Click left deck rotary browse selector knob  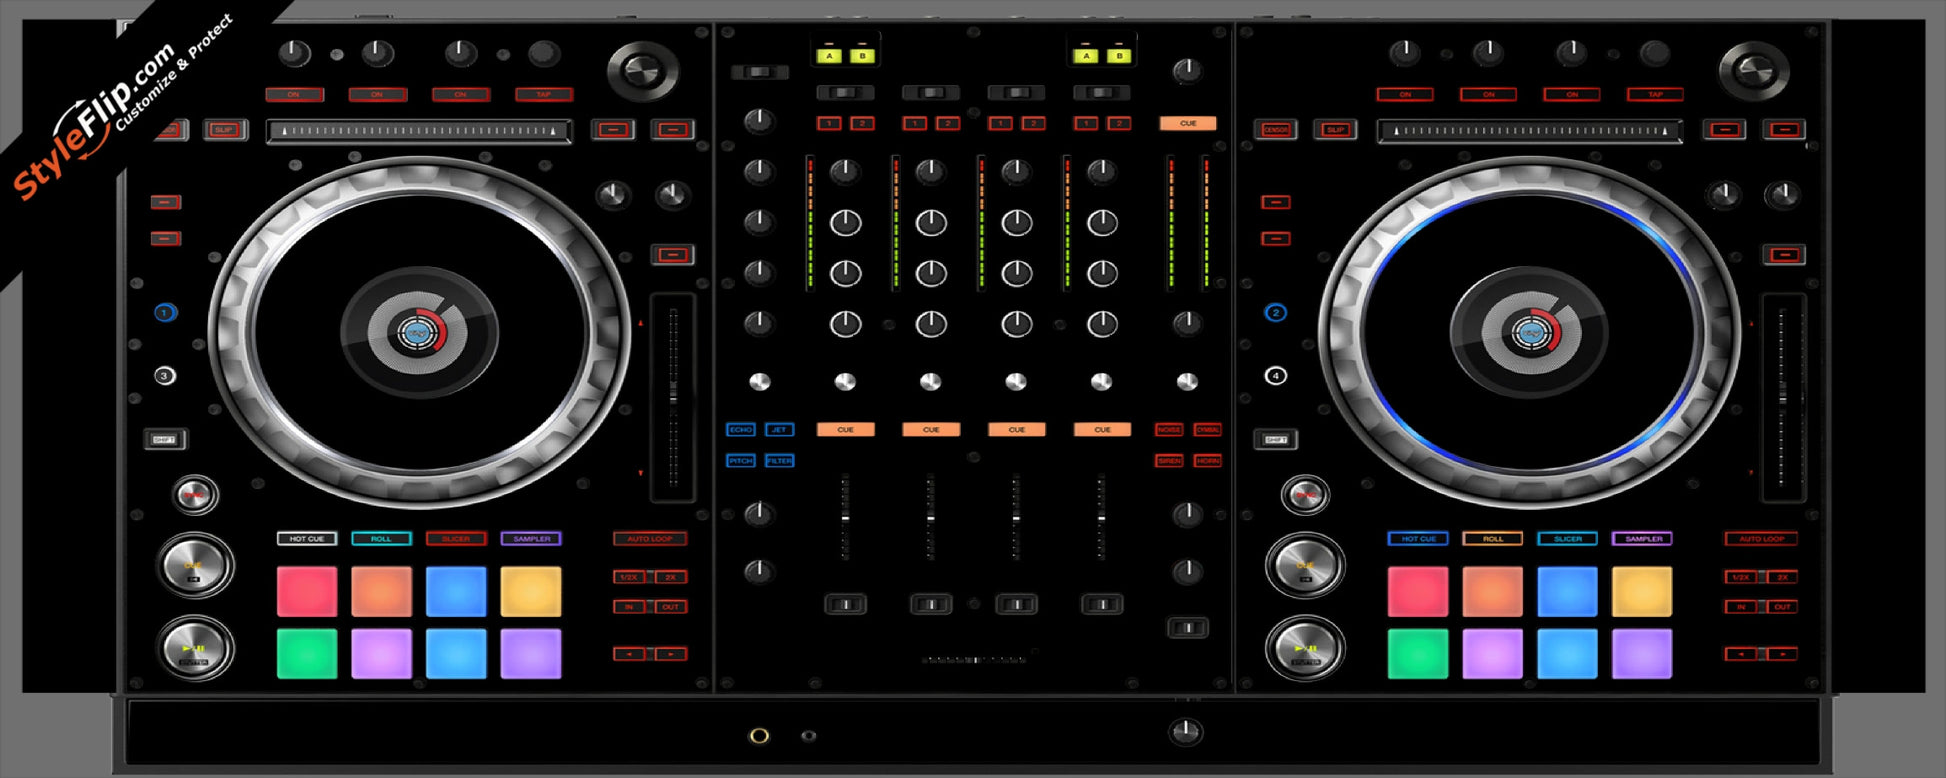[643, 70]
